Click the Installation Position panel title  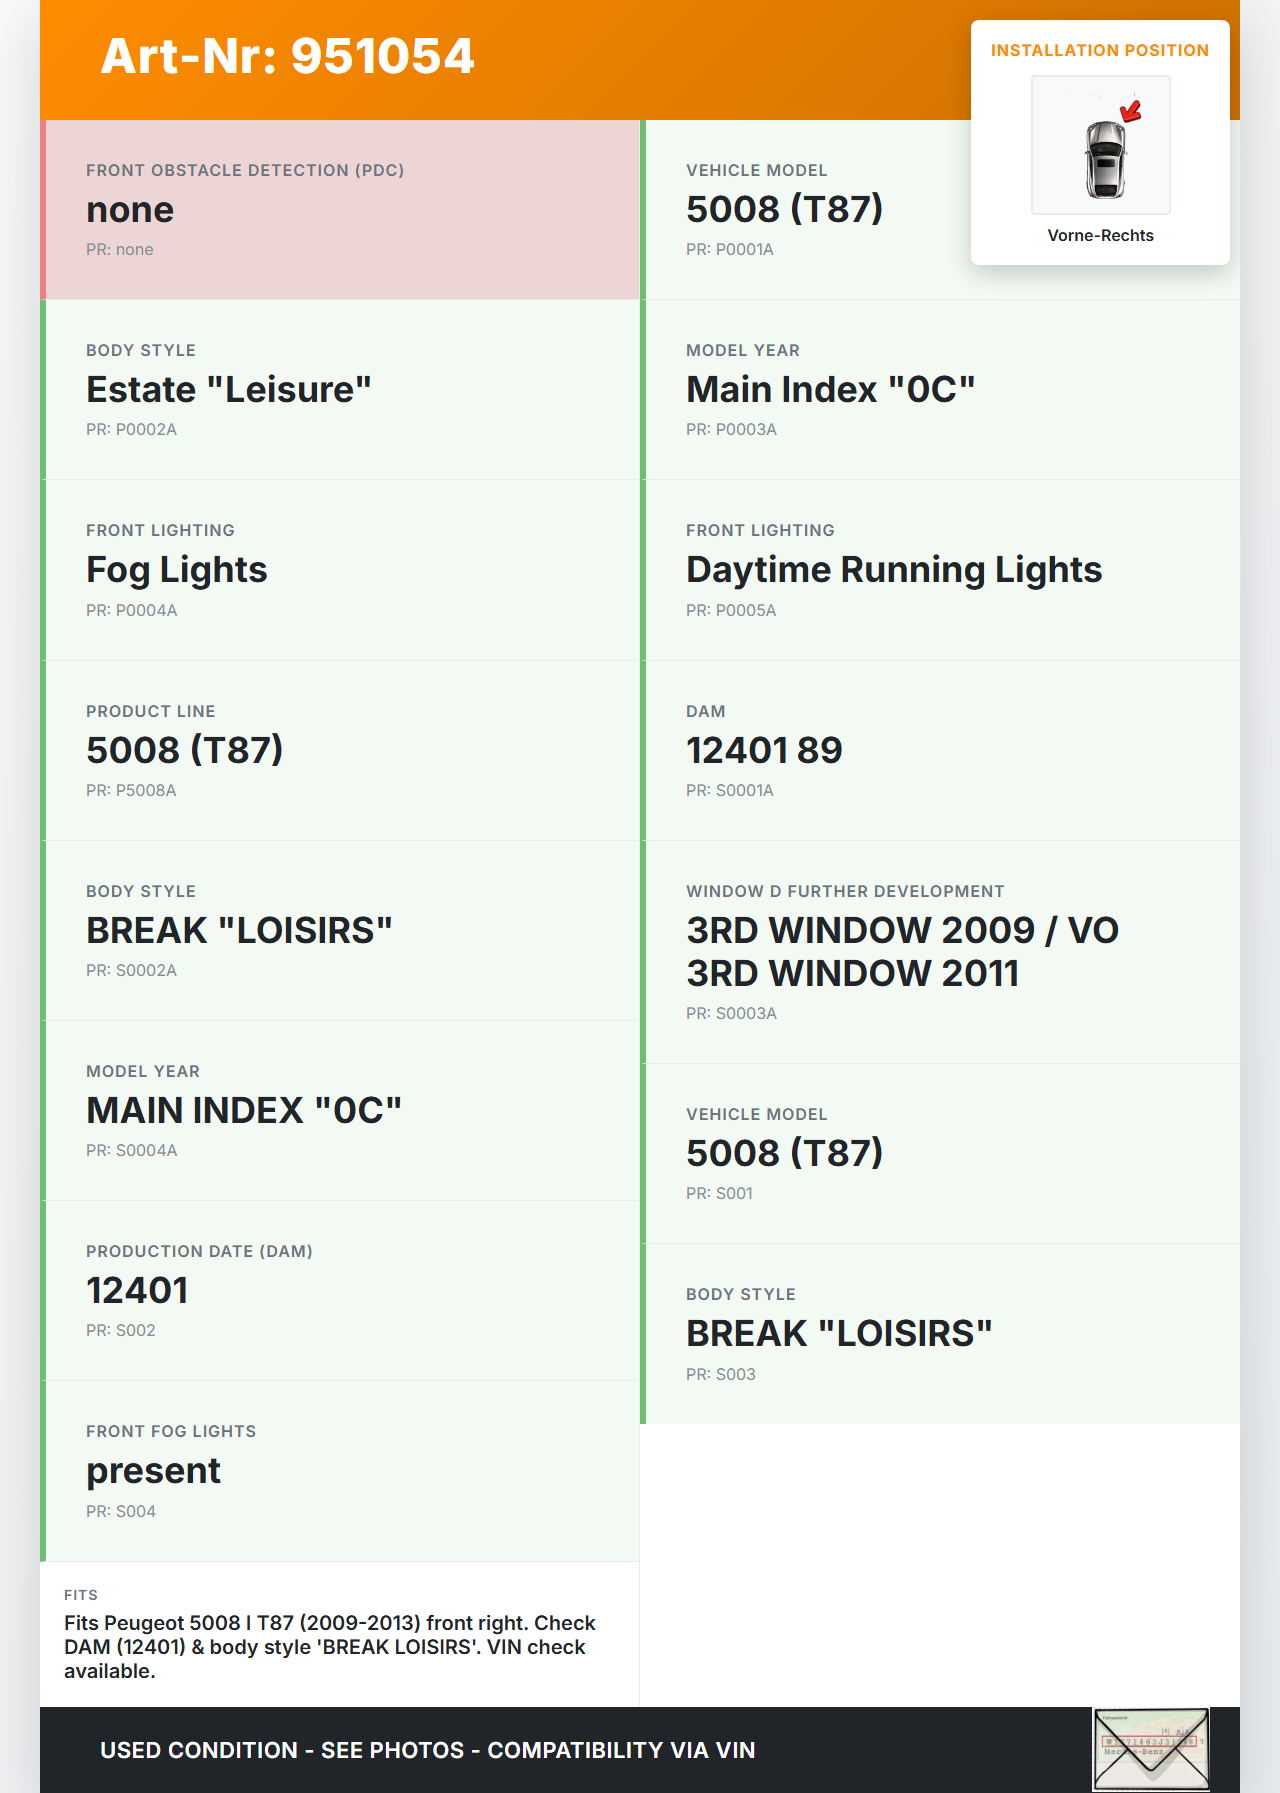pos(1100,51)
